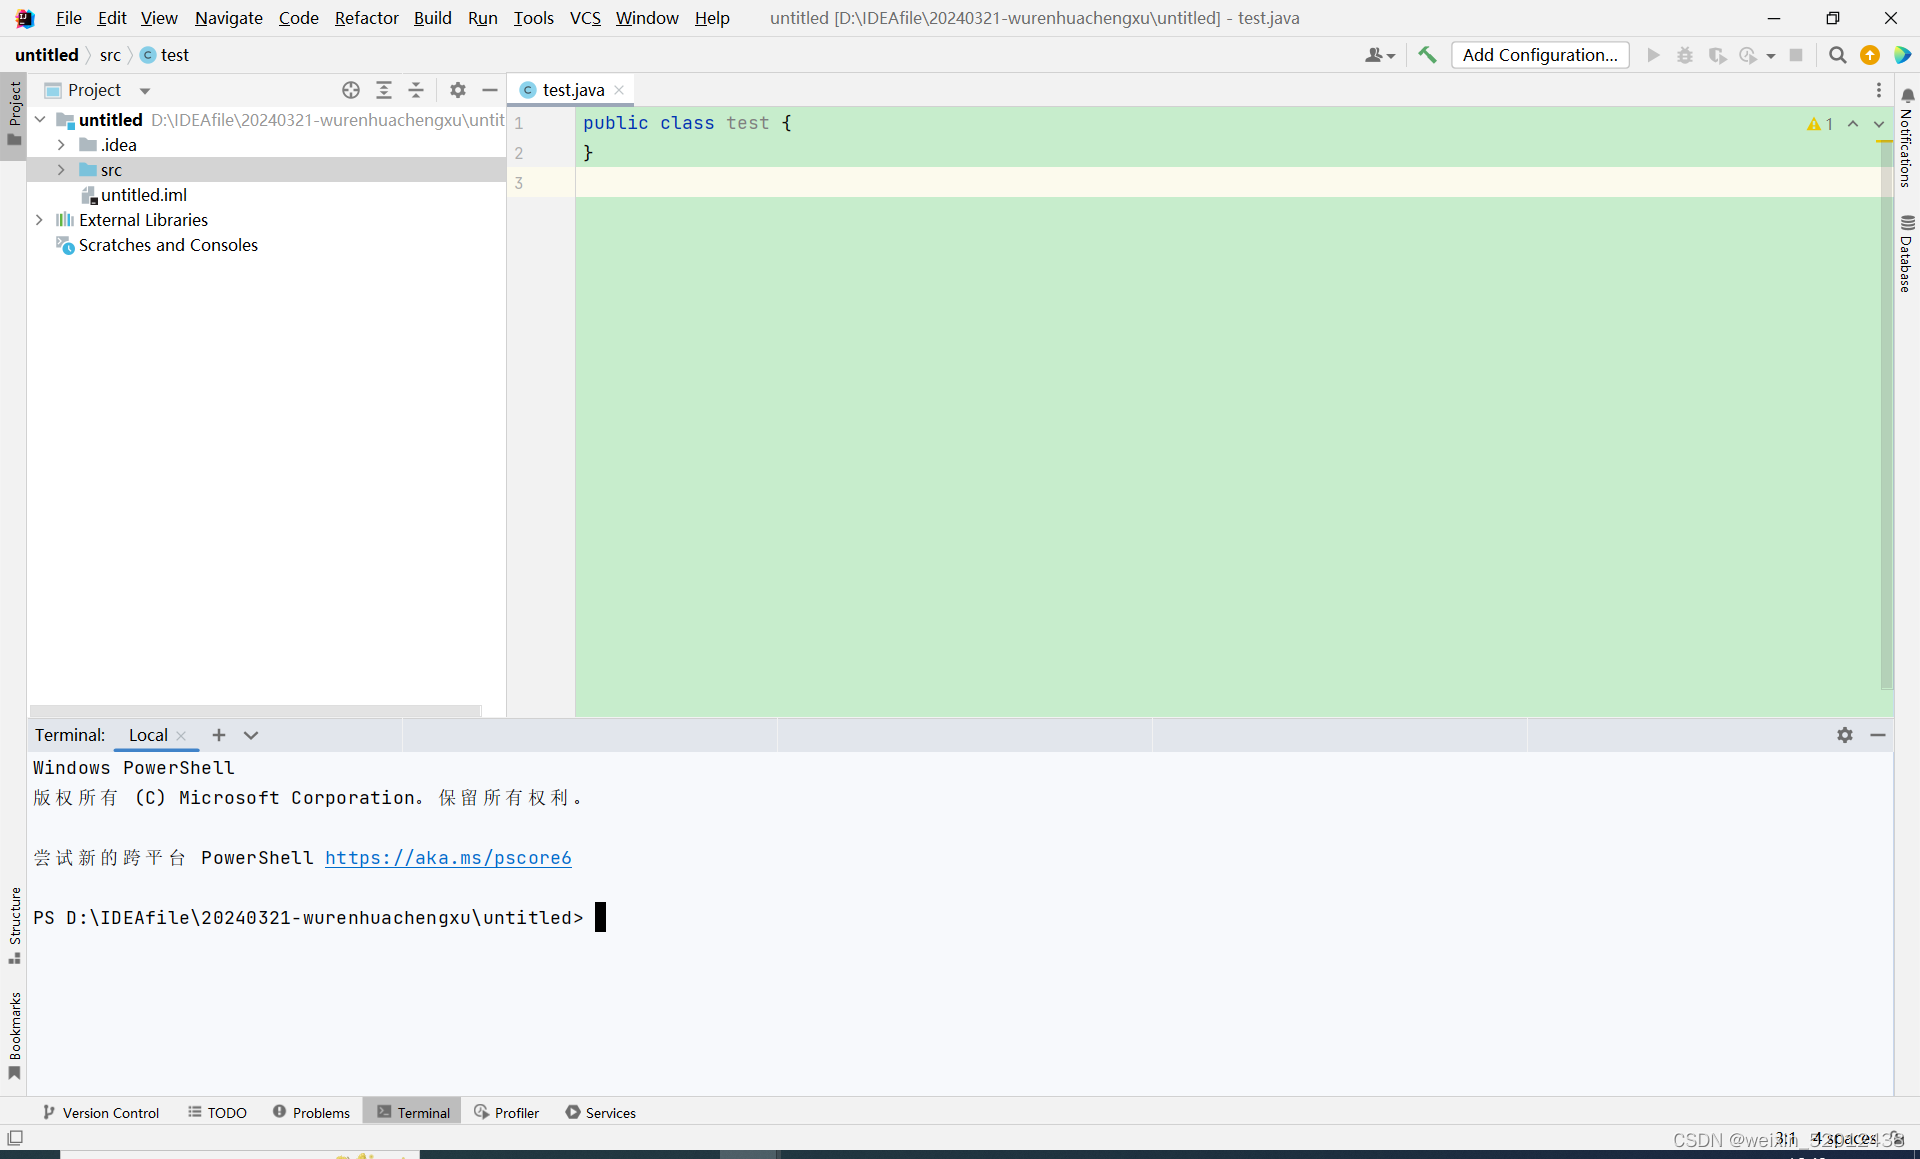
Task: Add new terminal session with plus icon
Action: click(x=219, y=735)
